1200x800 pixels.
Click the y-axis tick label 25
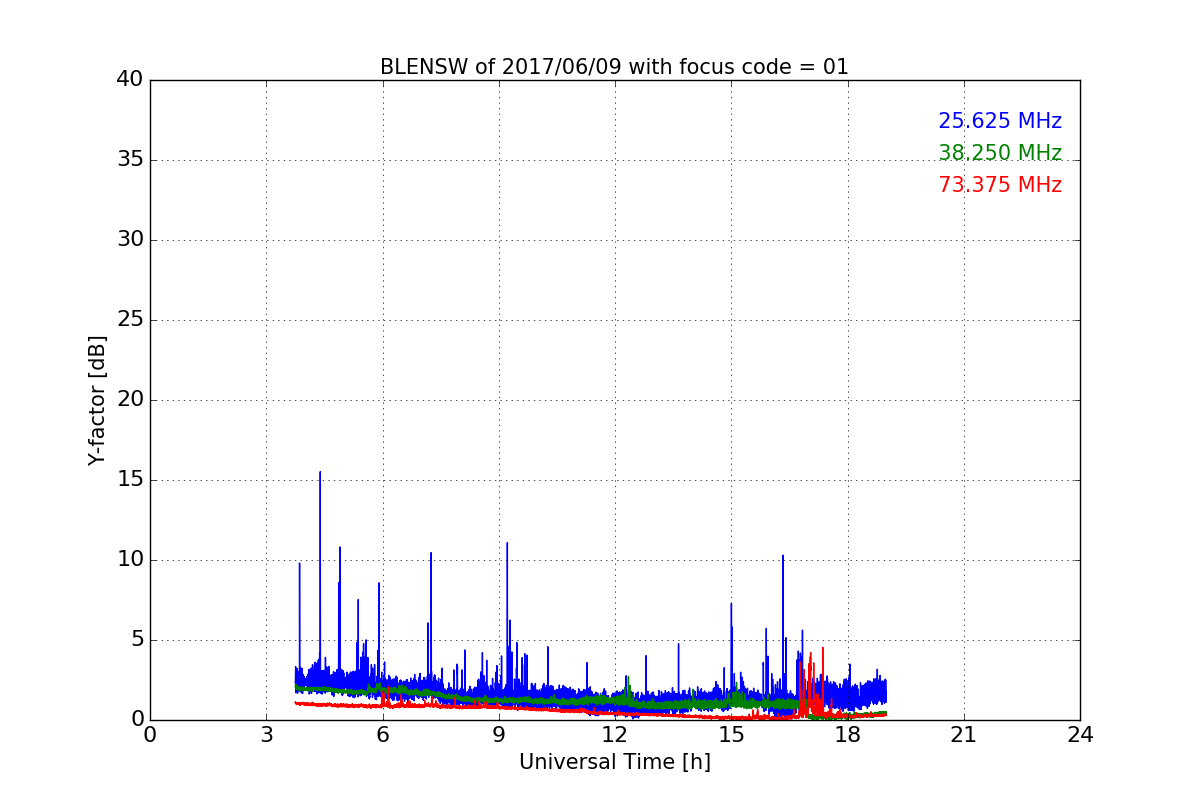tap(130, 320)
